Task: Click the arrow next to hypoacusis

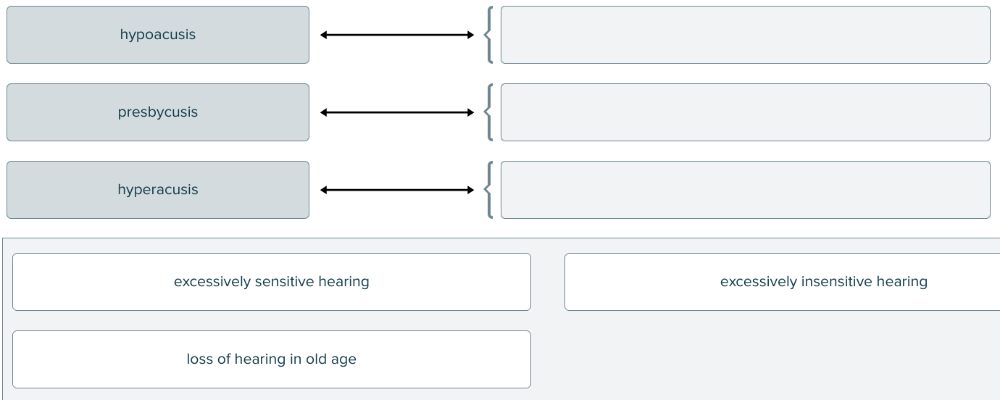Action: (397, 35)
